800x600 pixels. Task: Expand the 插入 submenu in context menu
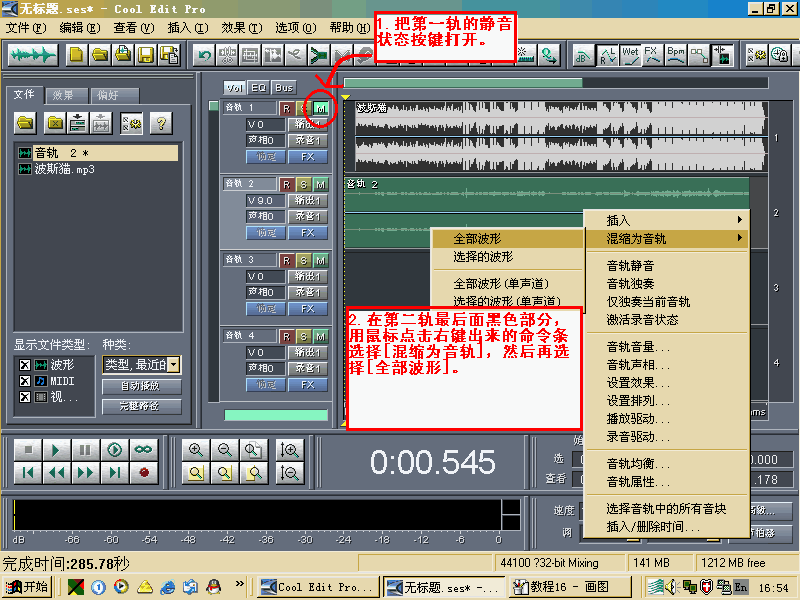(x=668, y=220)
